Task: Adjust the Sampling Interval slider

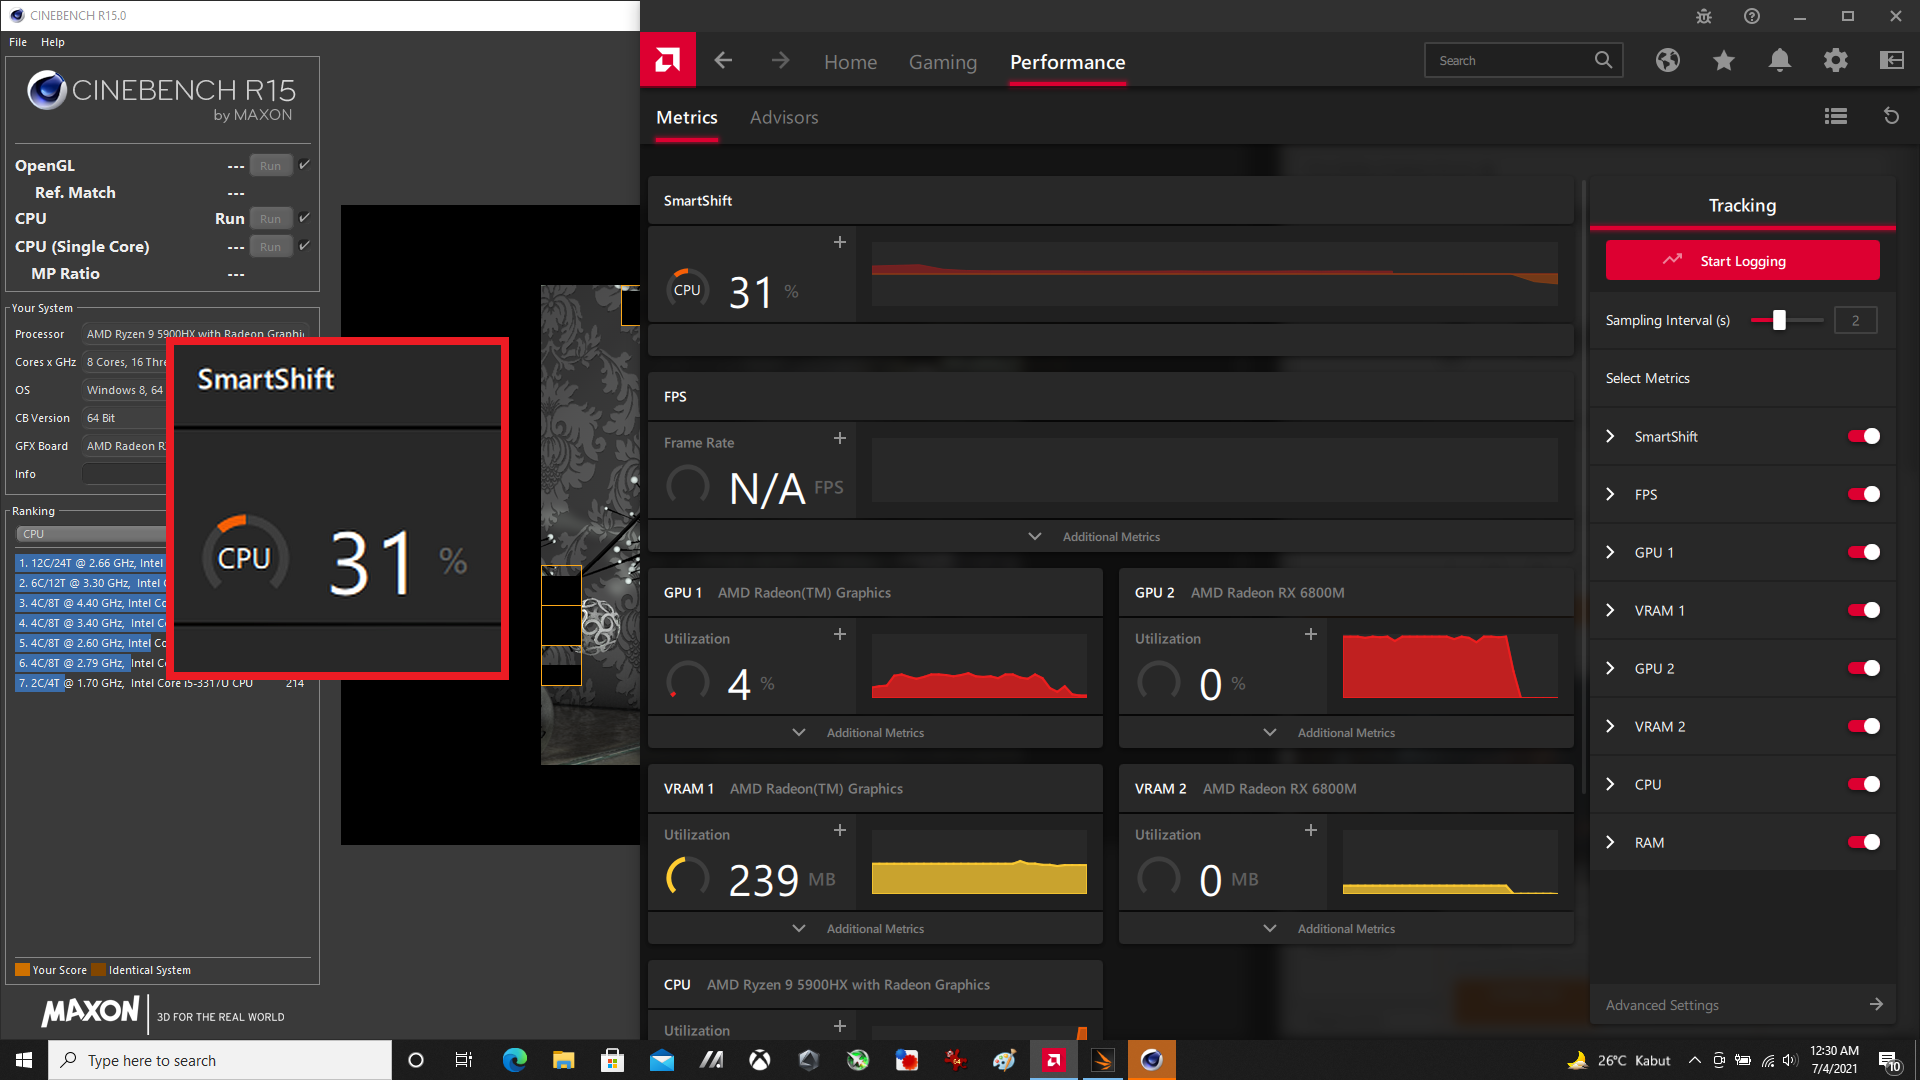Action: [1779, 320]
